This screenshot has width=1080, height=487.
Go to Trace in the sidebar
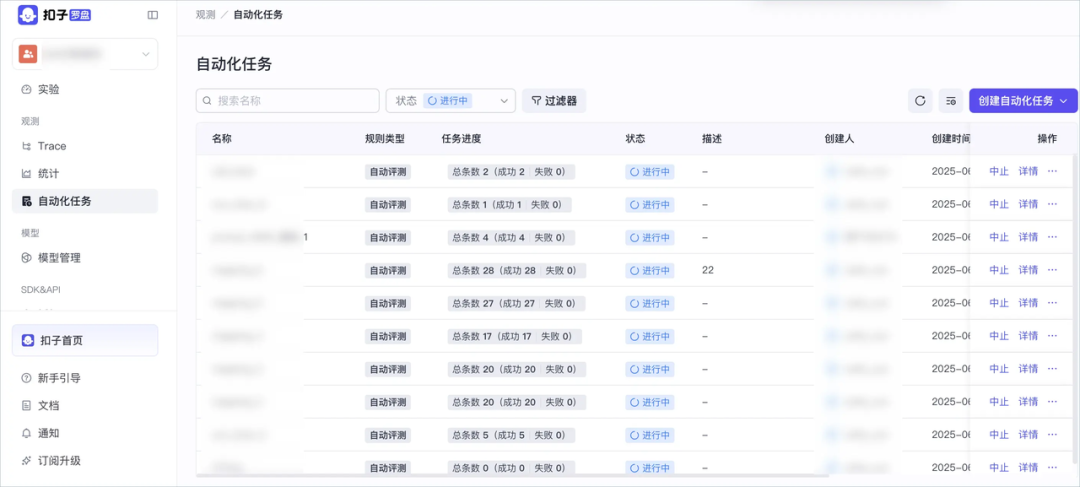click(51, 146)
